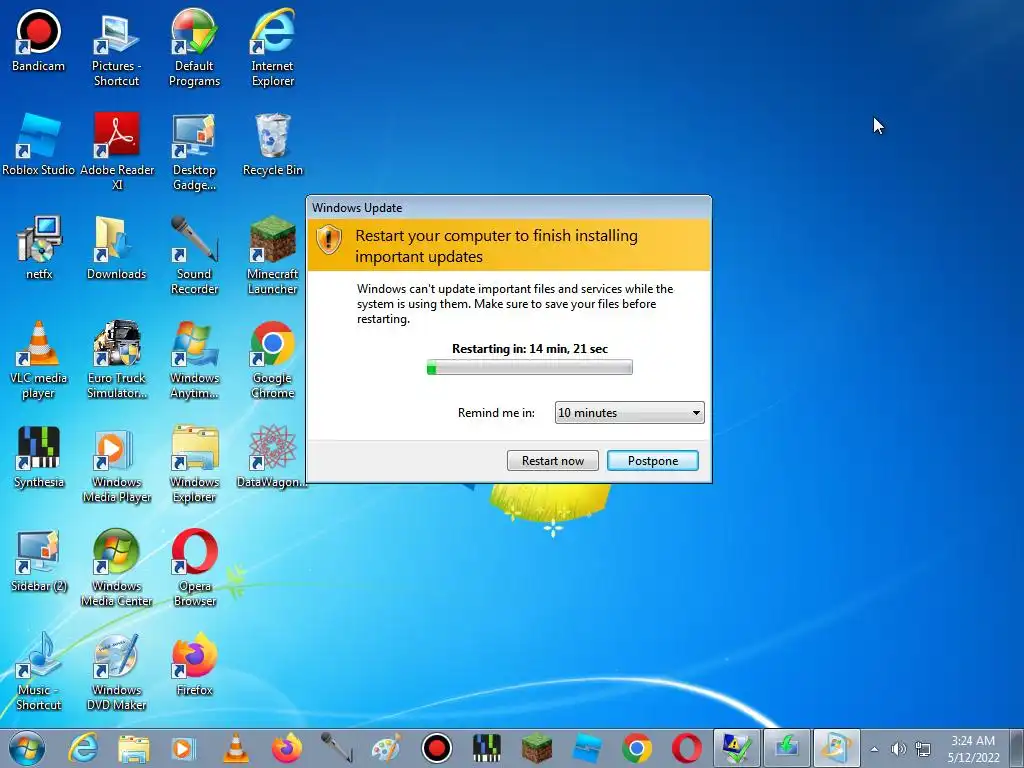This screenshot has height=768, width=1024.
Task: Launch Internet Explorer from the taskbar
Action: click(84, 748)
